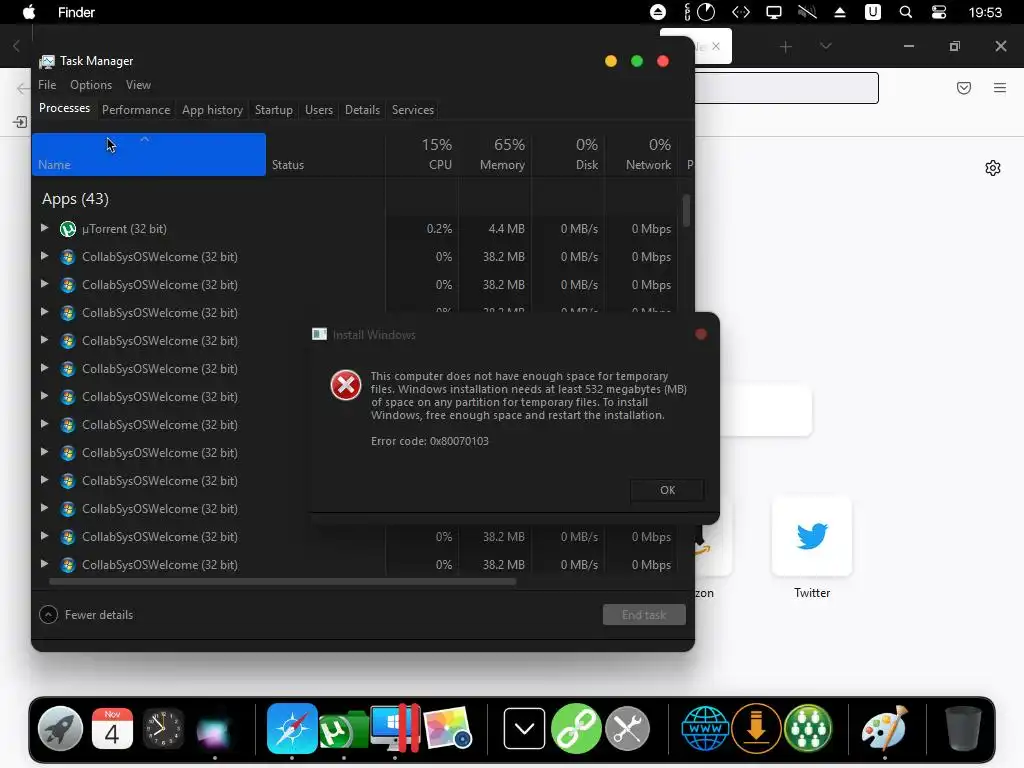Screen dimensions: 1024x768
Task: Open browser settings gear on new tab page
Action: tap(993, 168)
